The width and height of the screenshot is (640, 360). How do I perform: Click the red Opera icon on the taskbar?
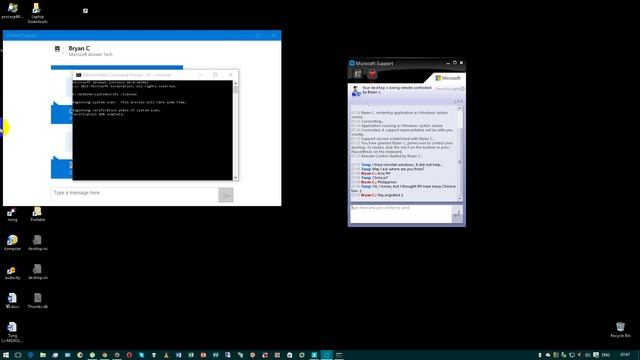(129, 355)
